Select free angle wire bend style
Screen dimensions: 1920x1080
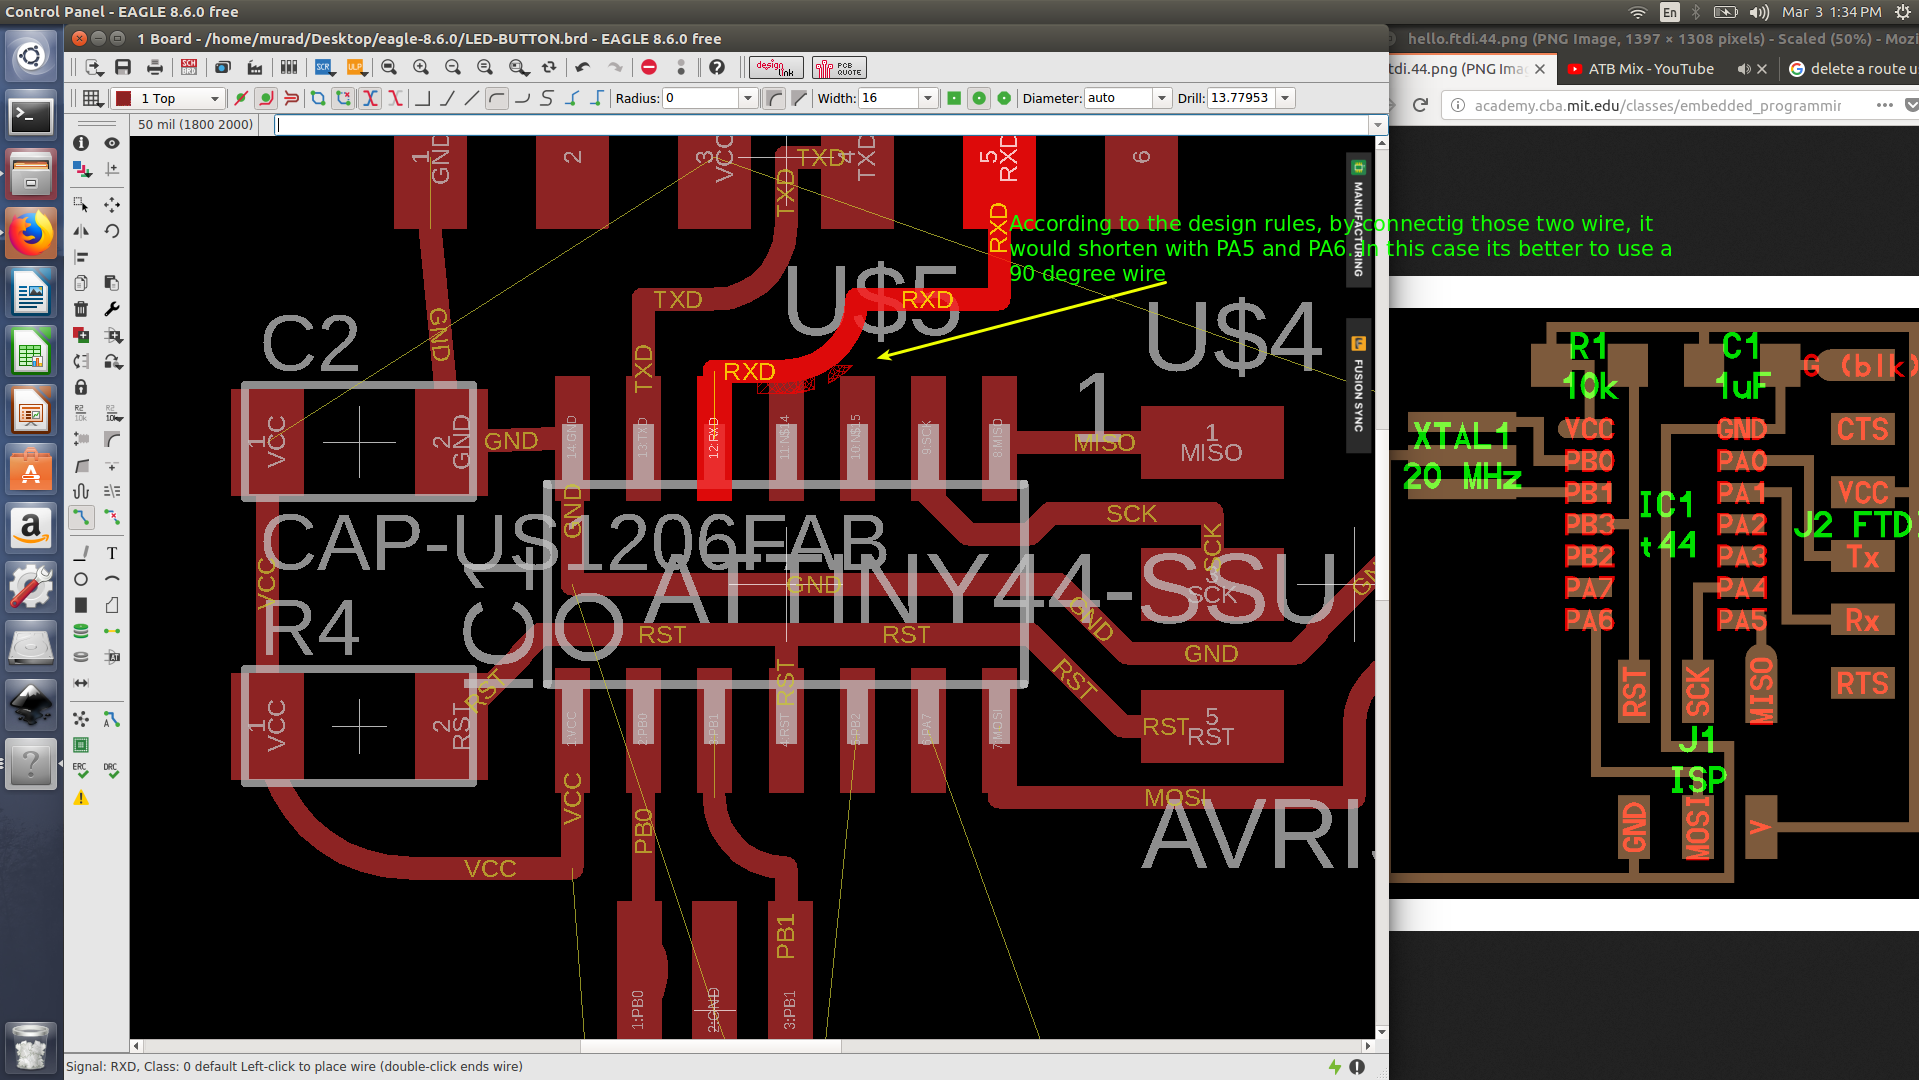pyautogui.click(x=472, y=98)
